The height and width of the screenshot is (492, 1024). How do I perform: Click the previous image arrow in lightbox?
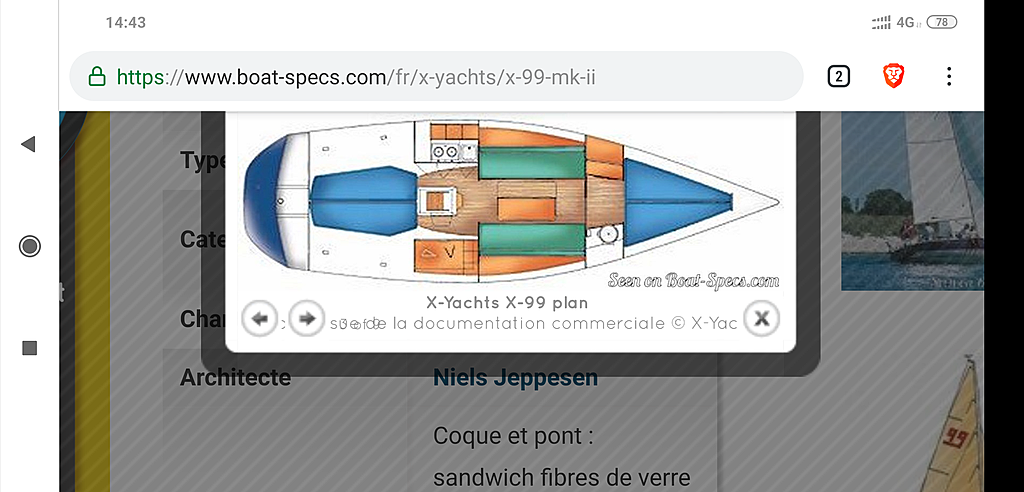click(259, 319)
